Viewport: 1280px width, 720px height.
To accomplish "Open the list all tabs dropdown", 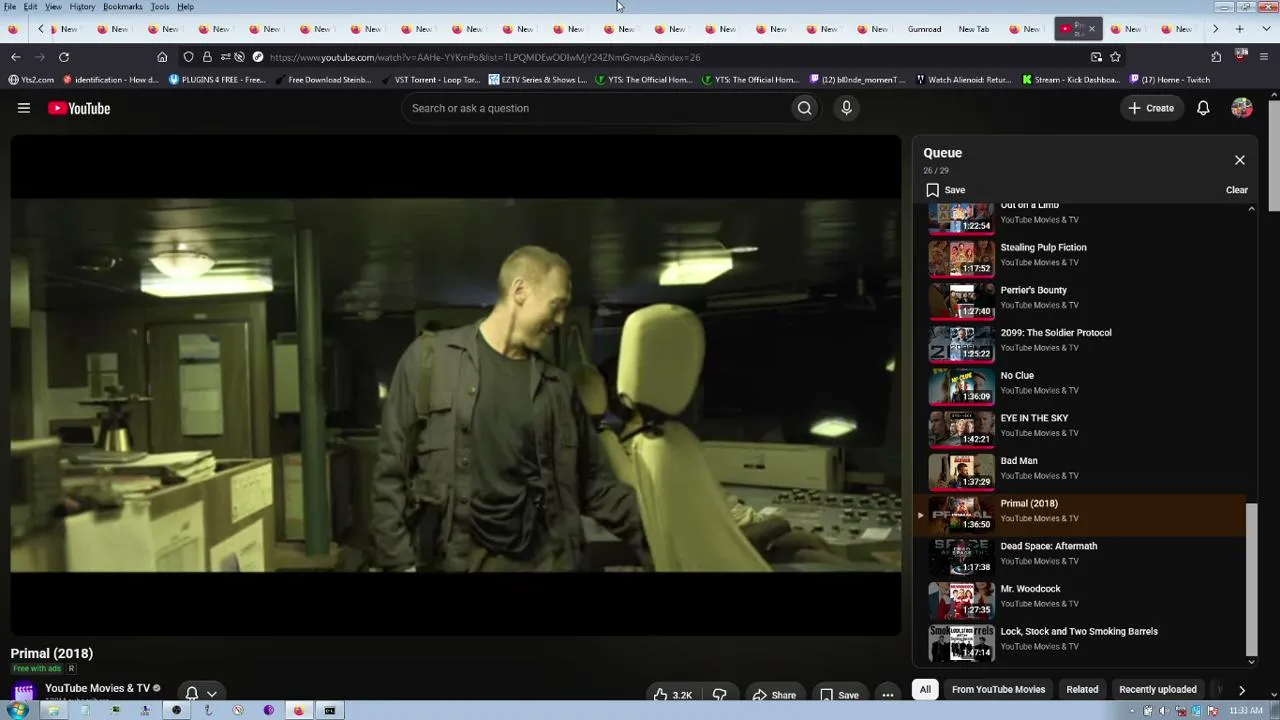I will [1265, 29].
